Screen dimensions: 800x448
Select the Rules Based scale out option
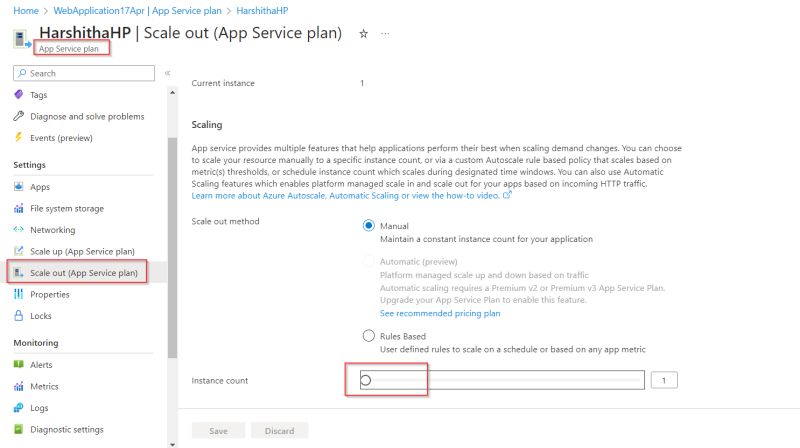[368, 336]
